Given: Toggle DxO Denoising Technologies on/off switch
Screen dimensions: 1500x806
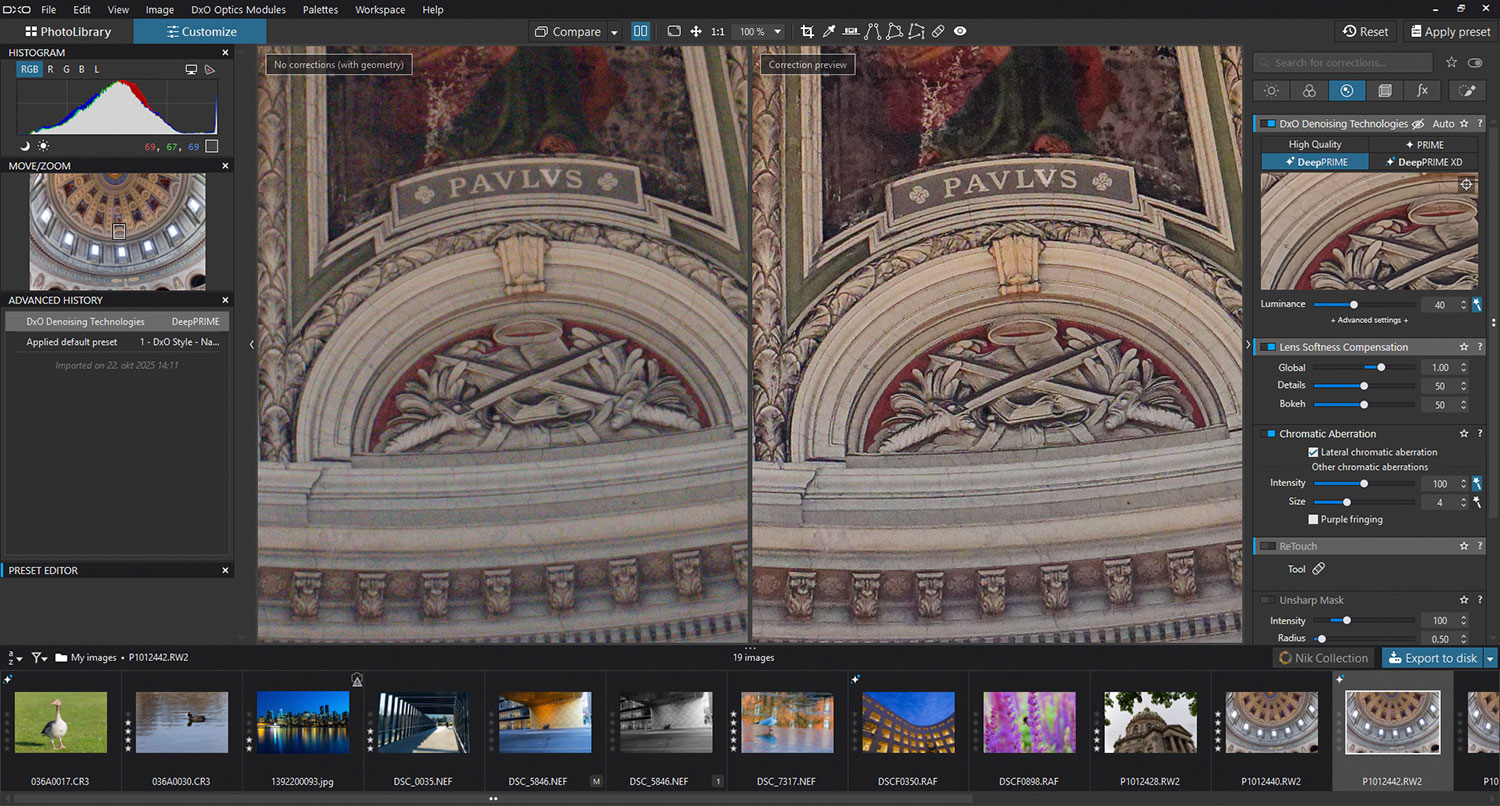Looking at the screenshot, I should (1267, 124).
